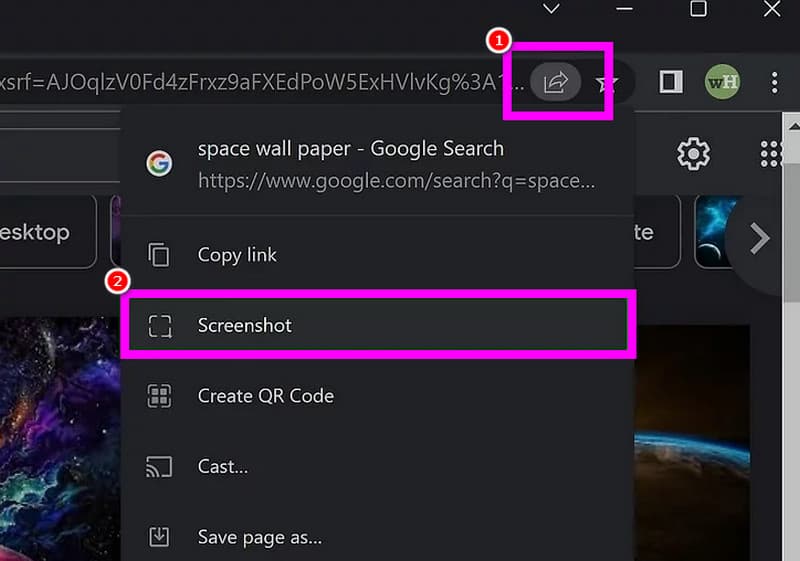Screen dimensions: 800x561
Task: Click the google.com/search URL text
Action: [396, 181]
